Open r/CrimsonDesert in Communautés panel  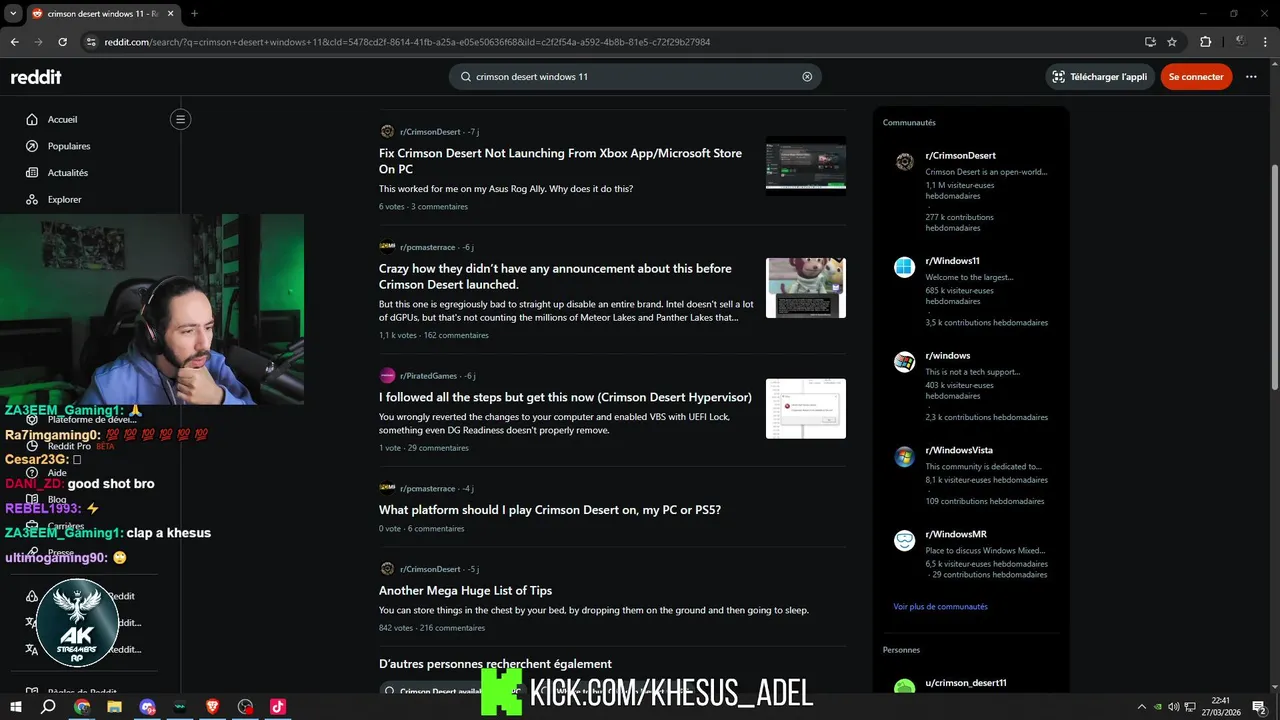click(960, 156)
